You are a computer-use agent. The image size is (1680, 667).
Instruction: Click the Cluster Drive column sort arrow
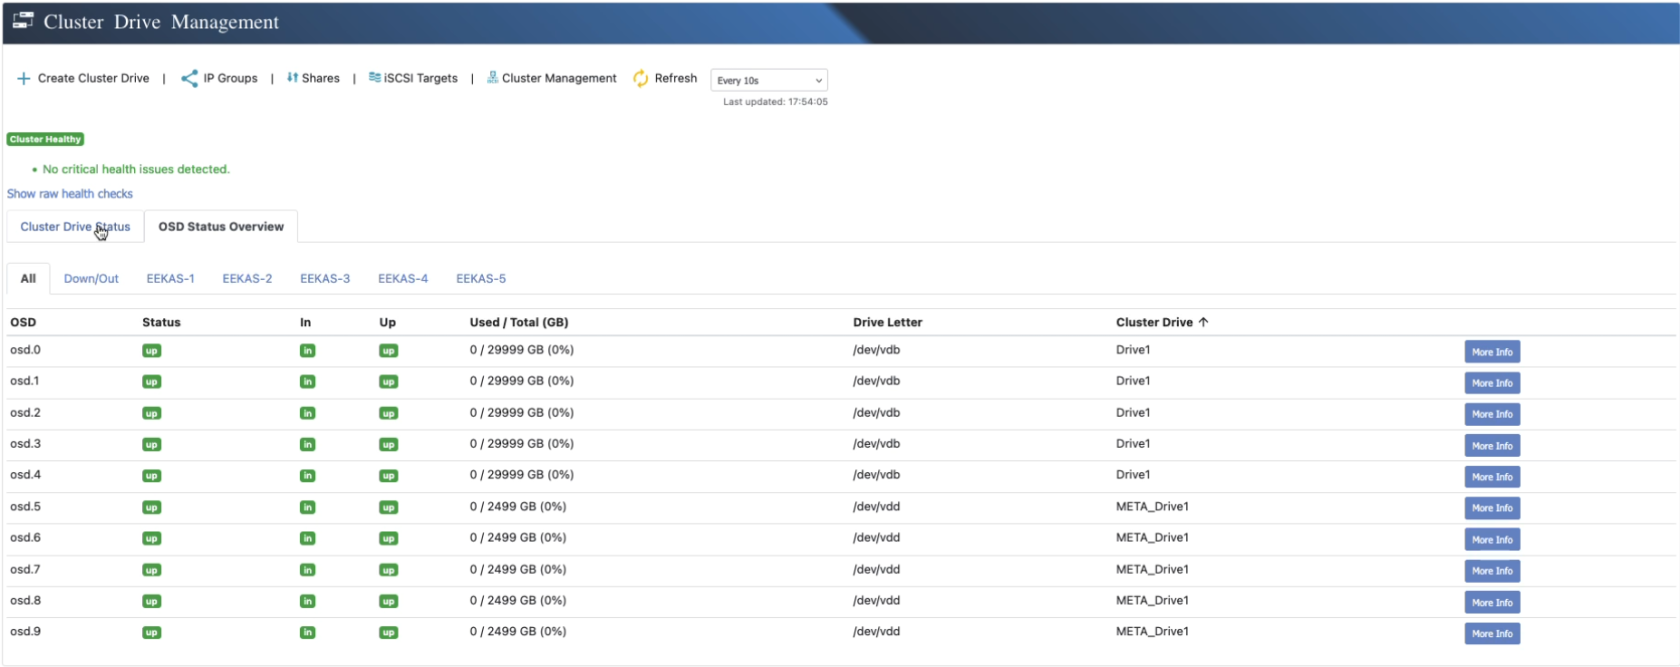point(1203,322)
